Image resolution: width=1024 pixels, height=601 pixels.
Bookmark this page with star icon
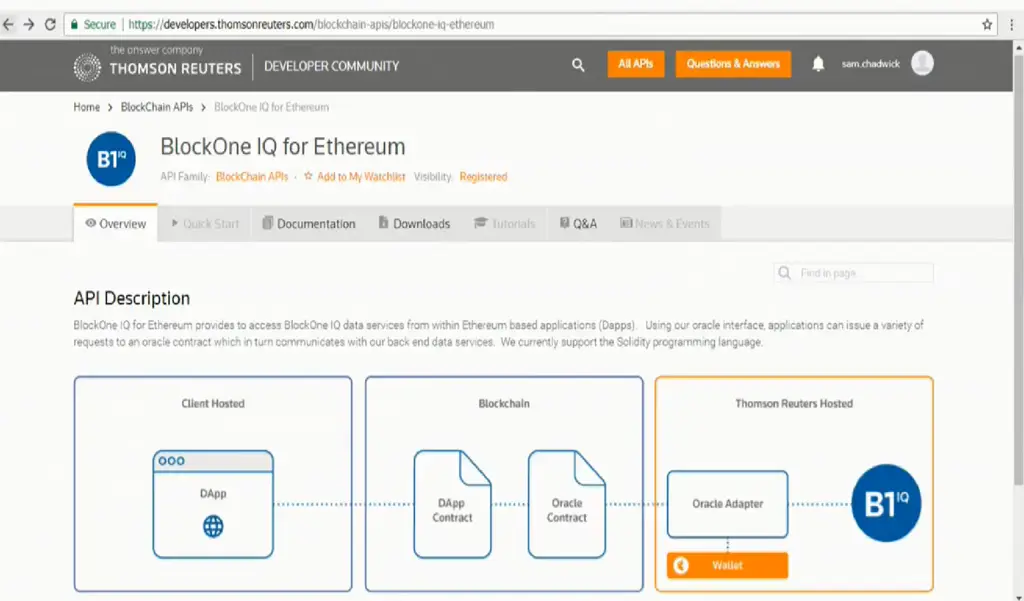[x=987, y=24]
